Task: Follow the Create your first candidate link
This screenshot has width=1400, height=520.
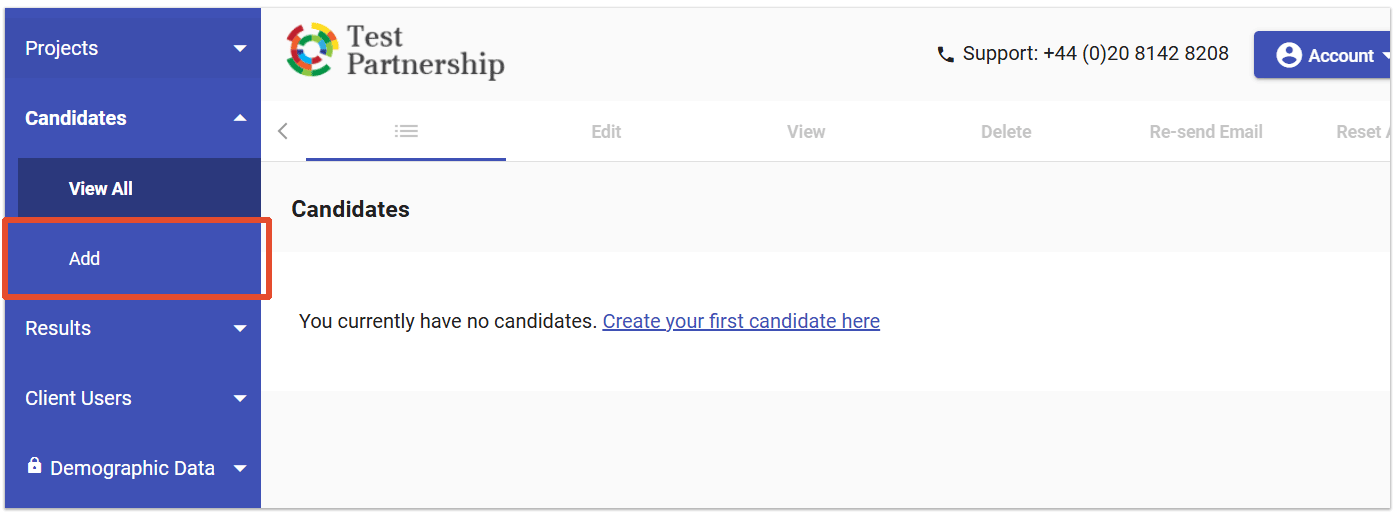Action: click(741, 321)
